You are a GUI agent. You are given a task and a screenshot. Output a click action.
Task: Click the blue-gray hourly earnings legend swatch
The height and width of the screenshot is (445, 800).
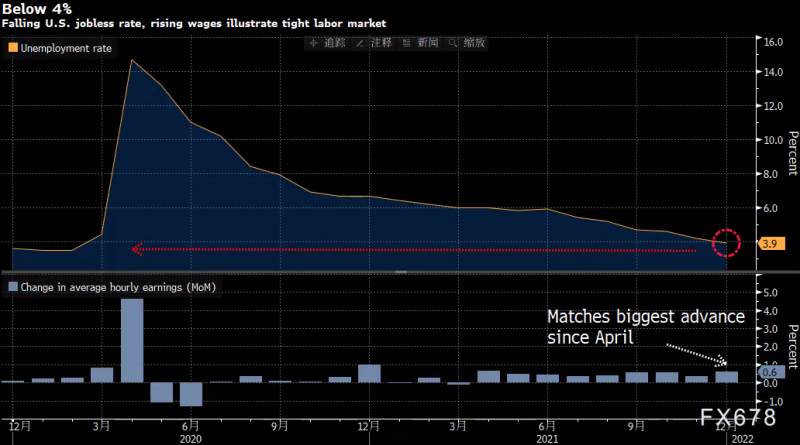click(13, 287)
